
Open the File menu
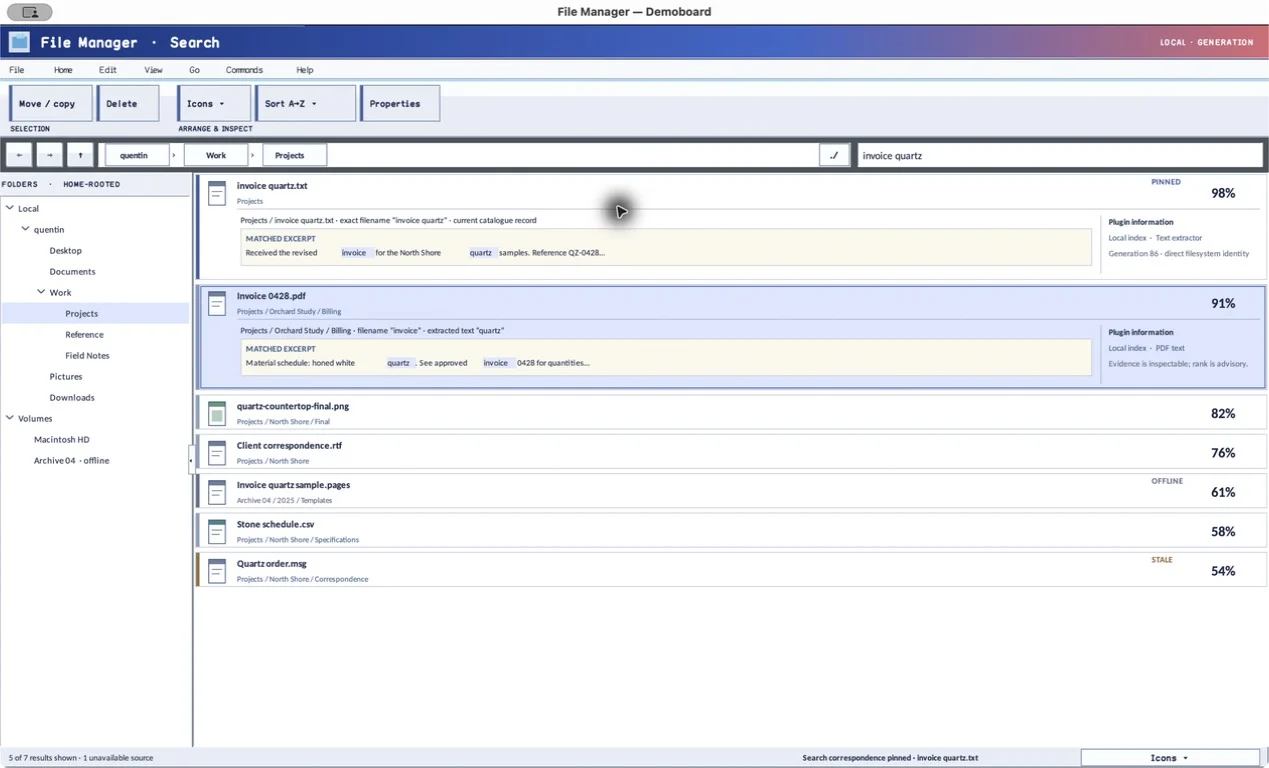tap(17, 70)
